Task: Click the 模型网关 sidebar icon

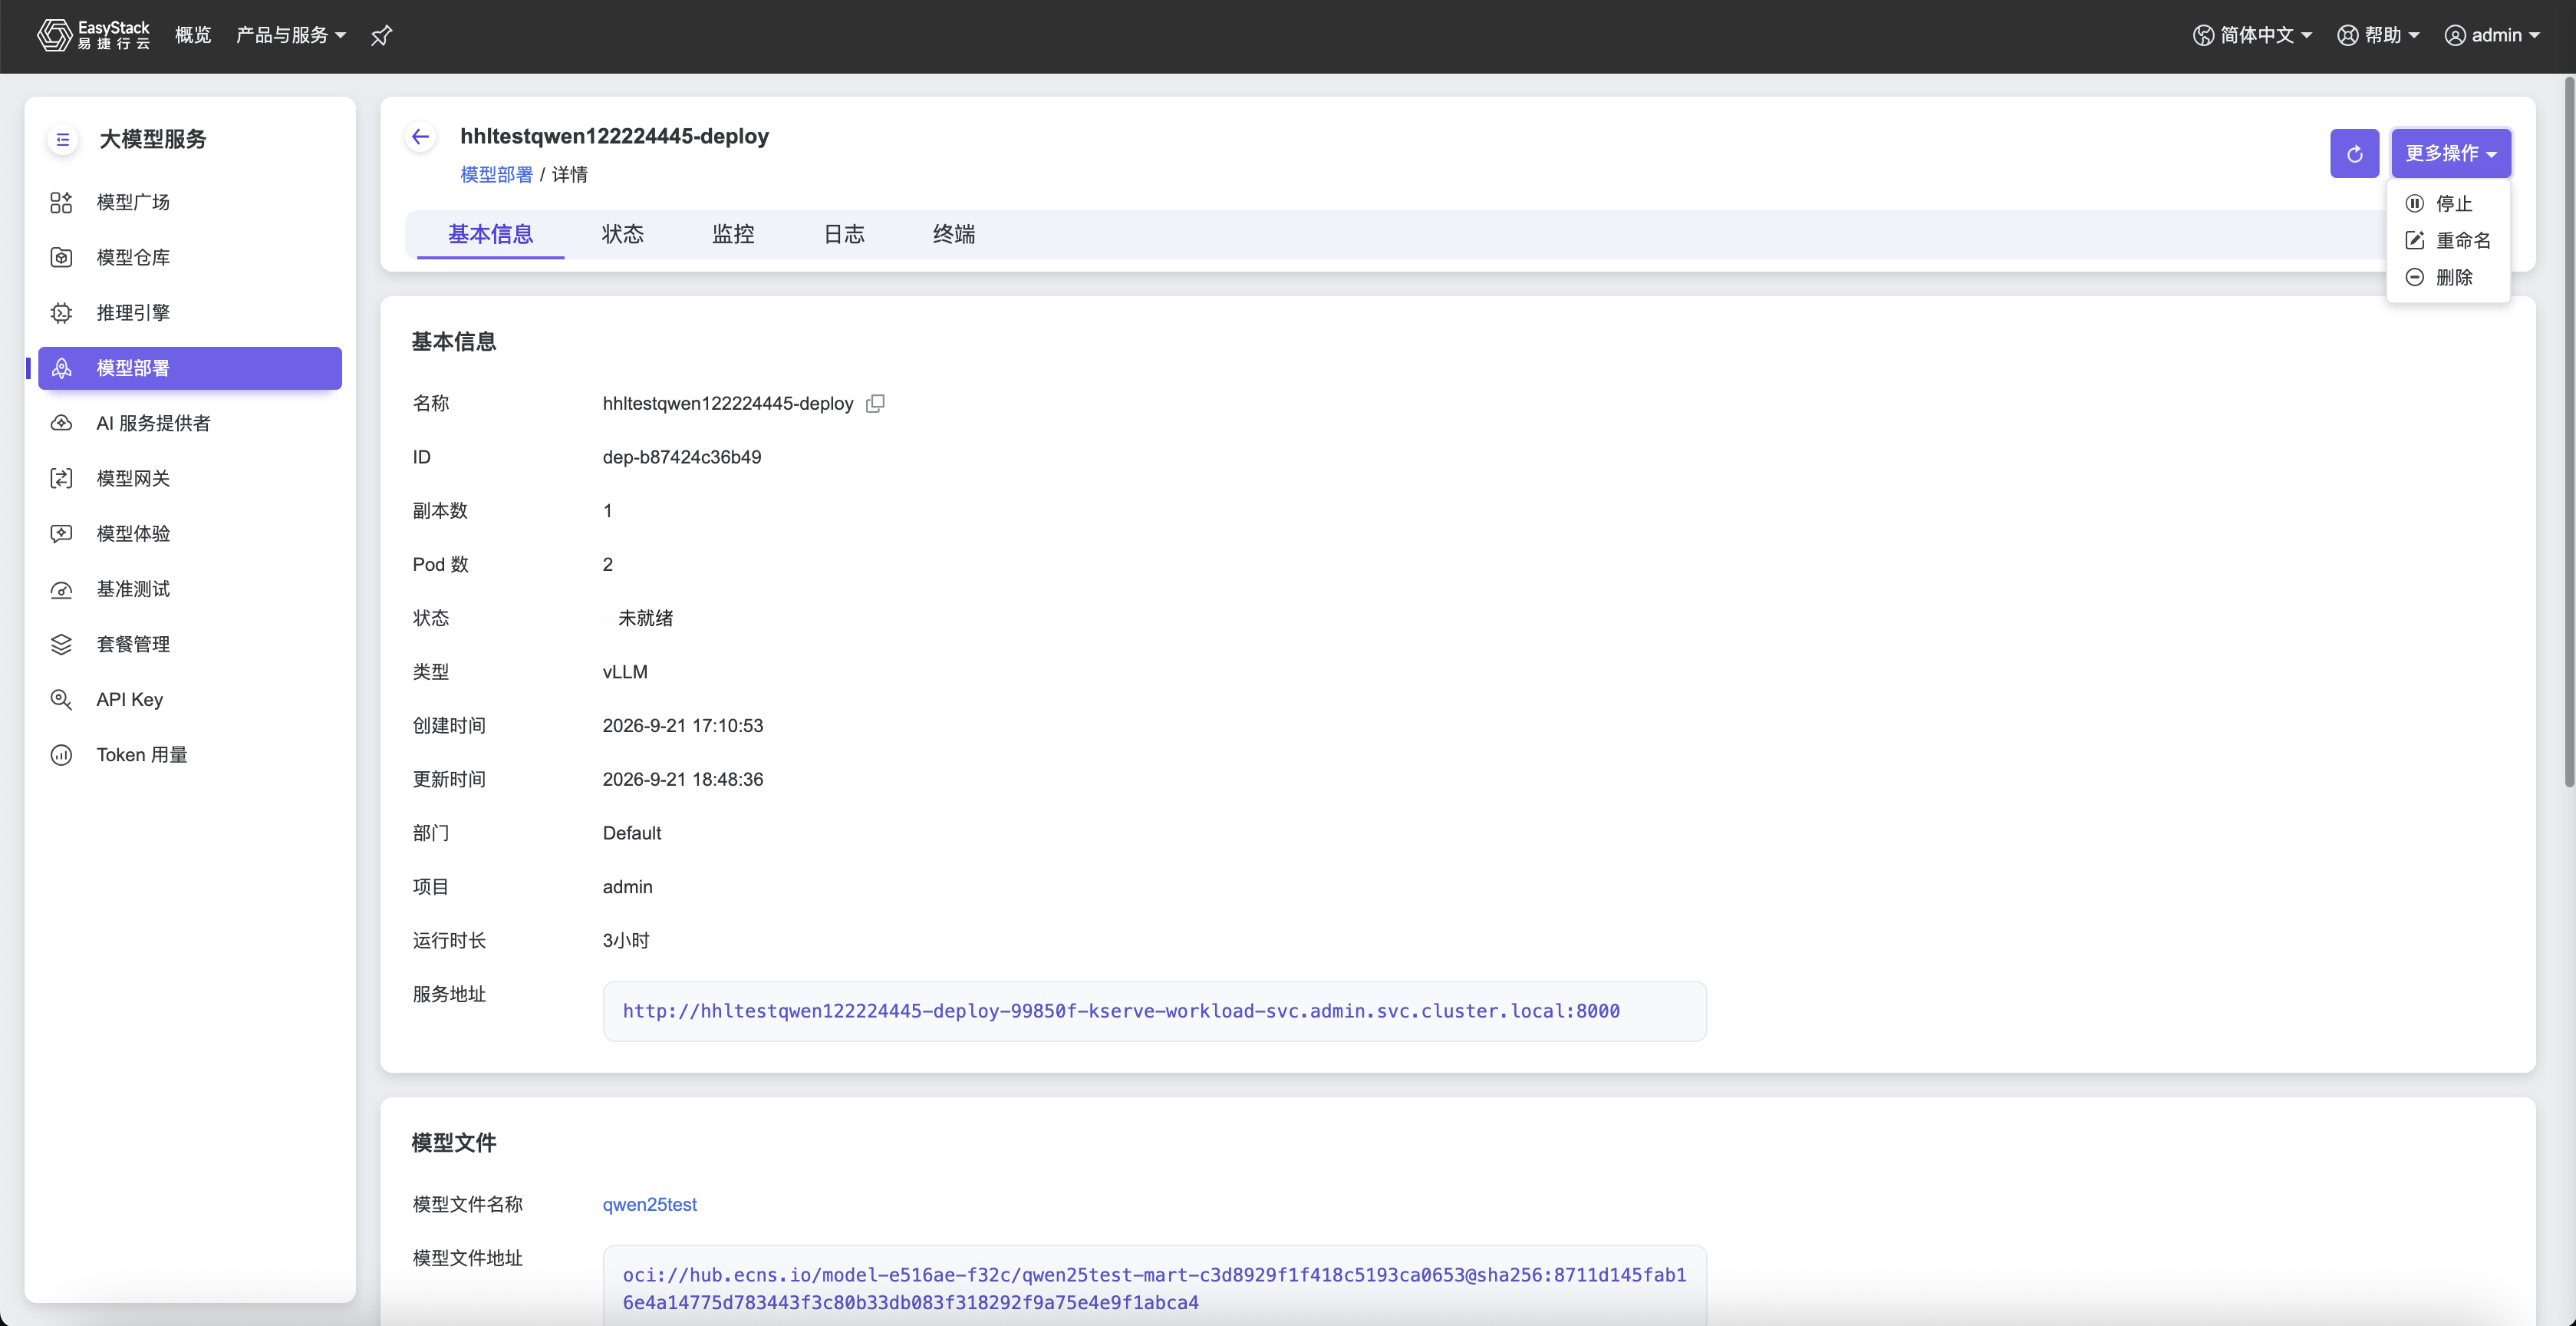Action: pos(61,478)
